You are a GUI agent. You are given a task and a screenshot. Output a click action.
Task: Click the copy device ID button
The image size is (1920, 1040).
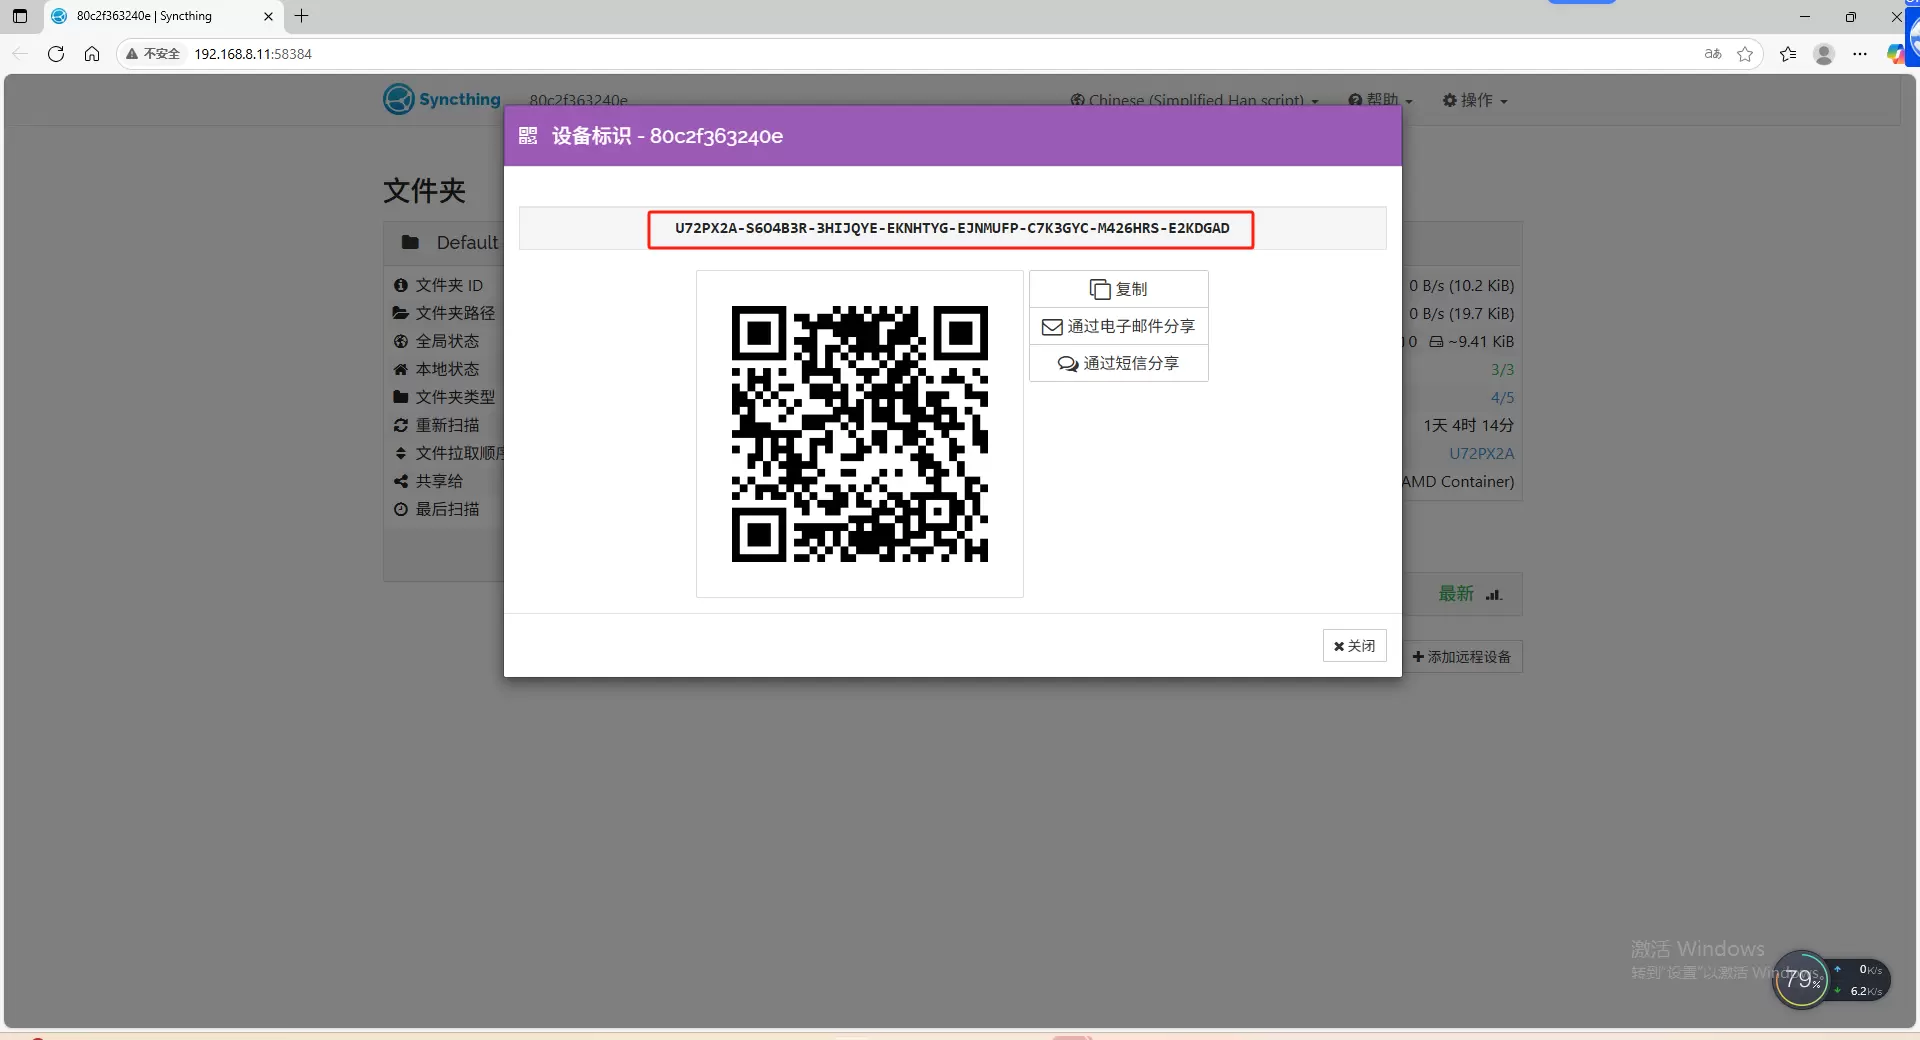(x=1118, y=289)
